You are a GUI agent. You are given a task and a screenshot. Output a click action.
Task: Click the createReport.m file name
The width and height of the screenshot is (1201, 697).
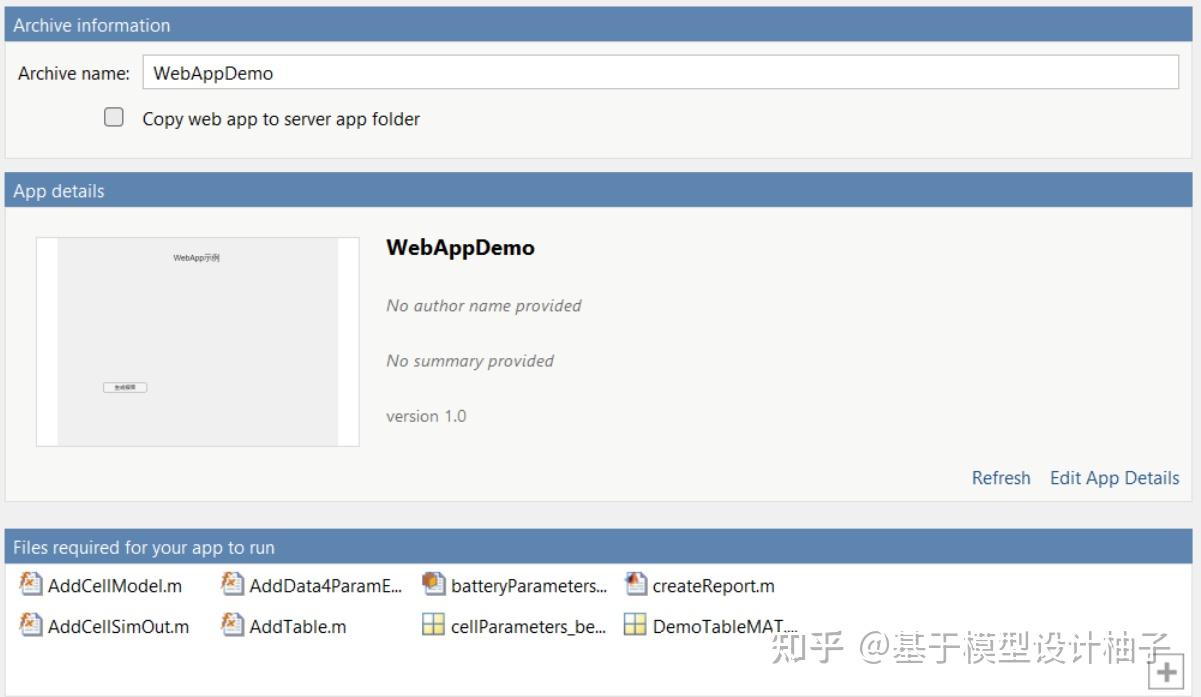pos(714,586)
